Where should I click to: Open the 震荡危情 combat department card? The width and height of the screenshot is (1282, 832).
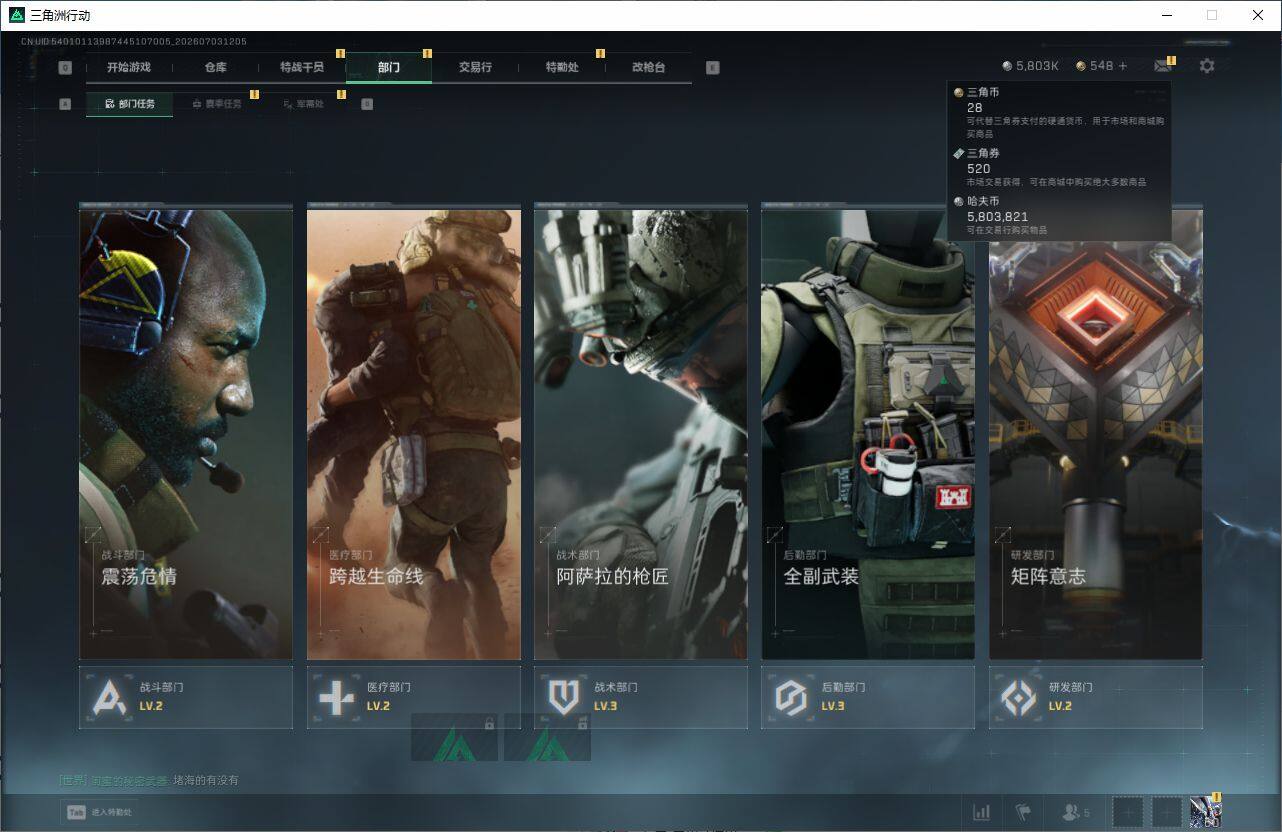[186, 432]
